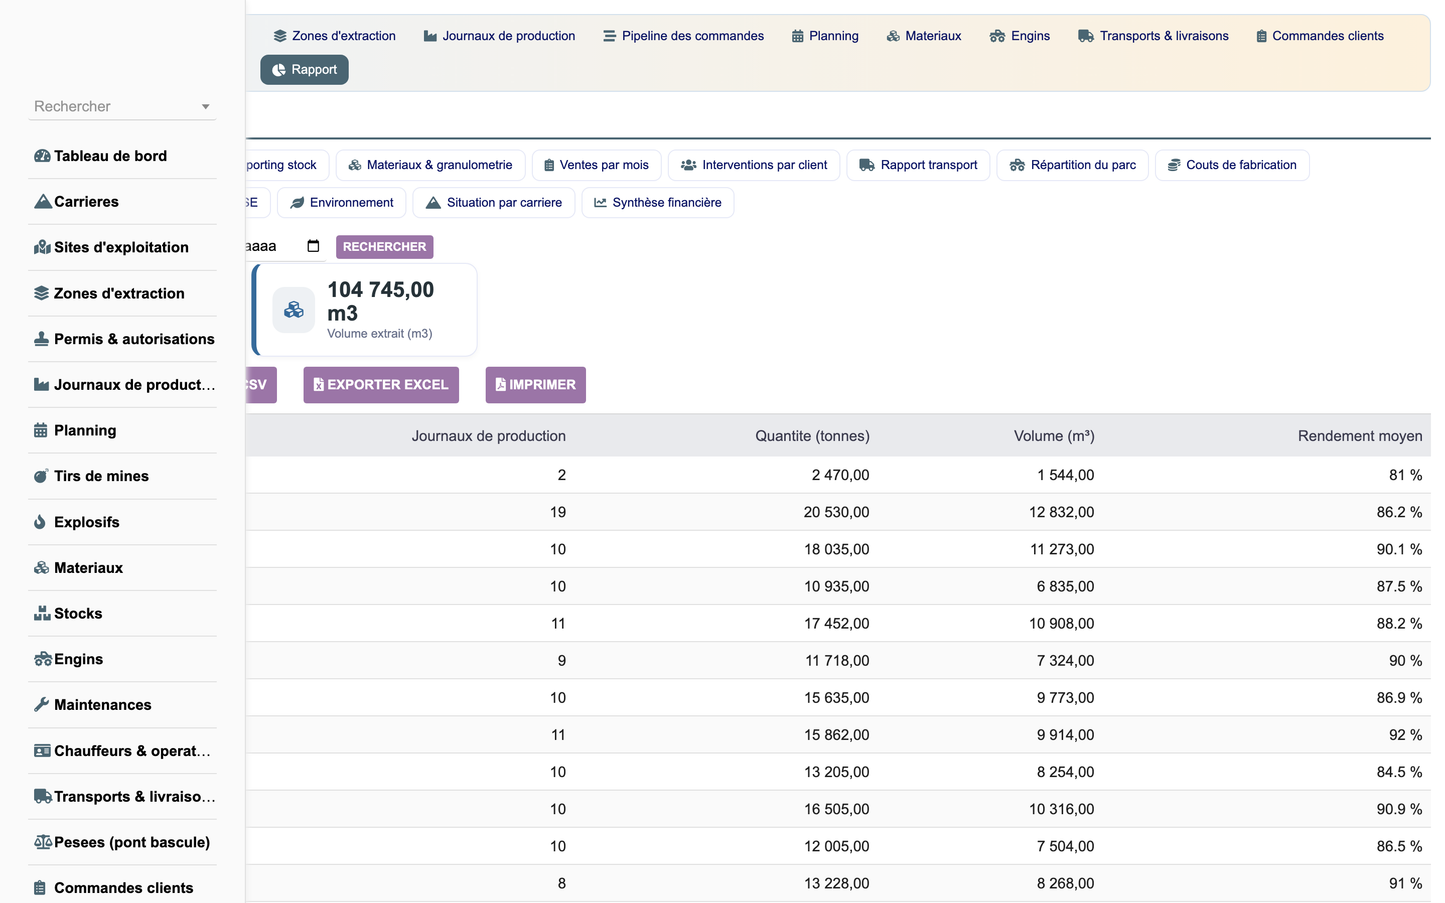The height and width of the screenshot is (903, 1445).
Task: Select the Répartition du parc tab
Action: click(x=1072, y=165)
